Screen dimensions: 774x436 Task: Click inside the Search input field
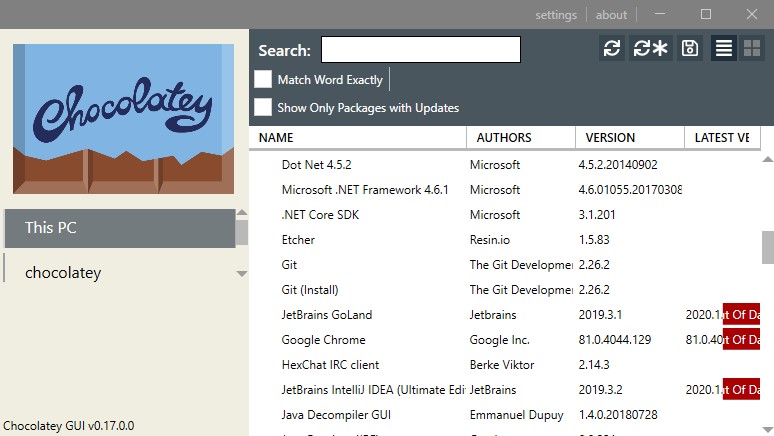tap(421, 49)
